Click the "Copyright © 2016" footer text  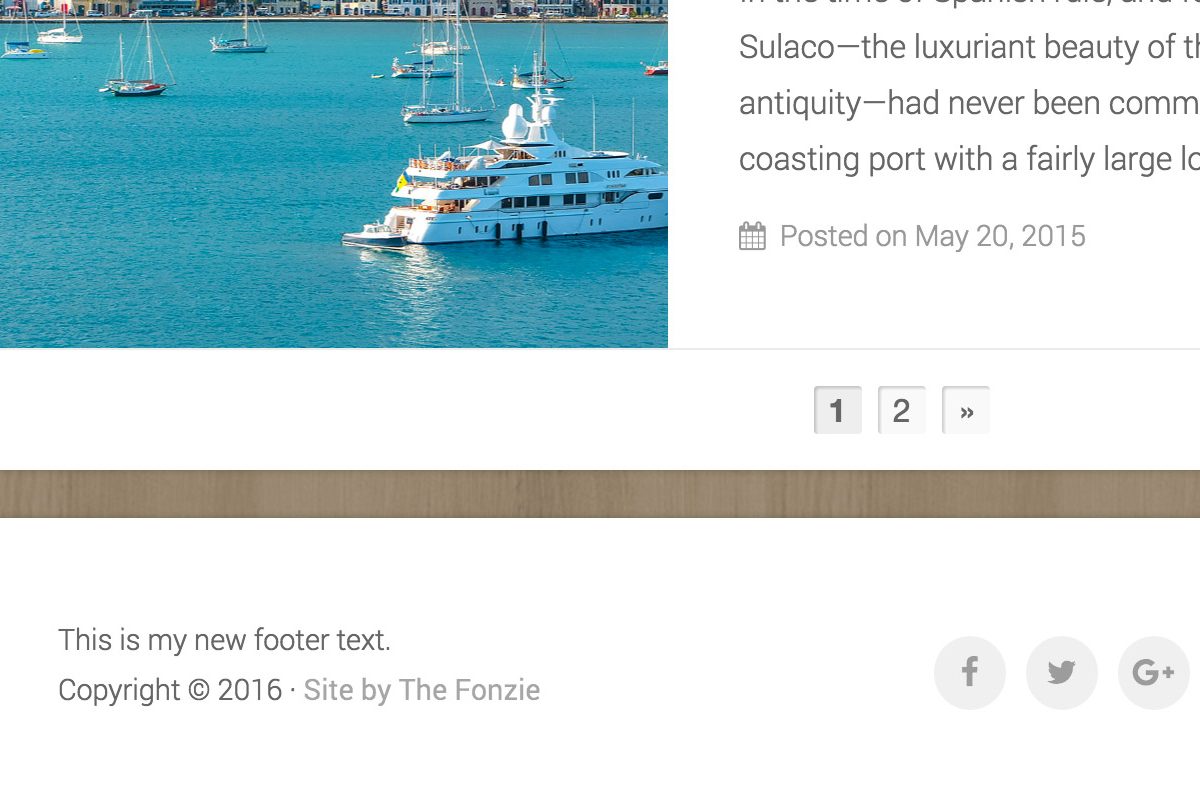pos(170,690)
